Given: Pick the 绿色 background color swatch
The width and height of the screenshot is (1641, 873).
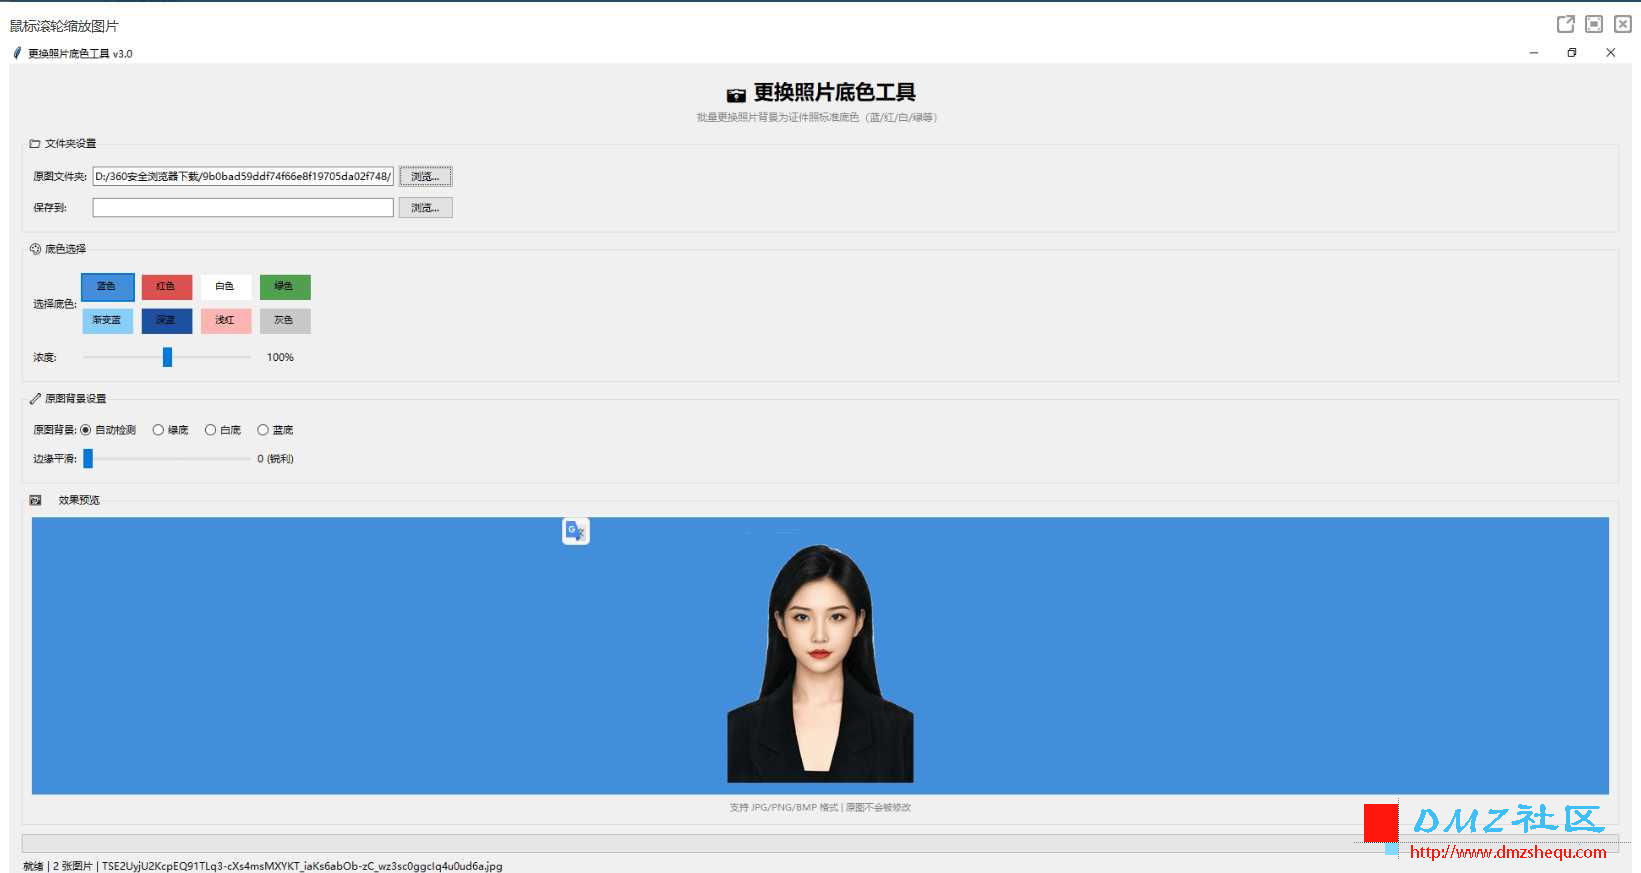Looking at the screenshot, I should tap(285, 287).
